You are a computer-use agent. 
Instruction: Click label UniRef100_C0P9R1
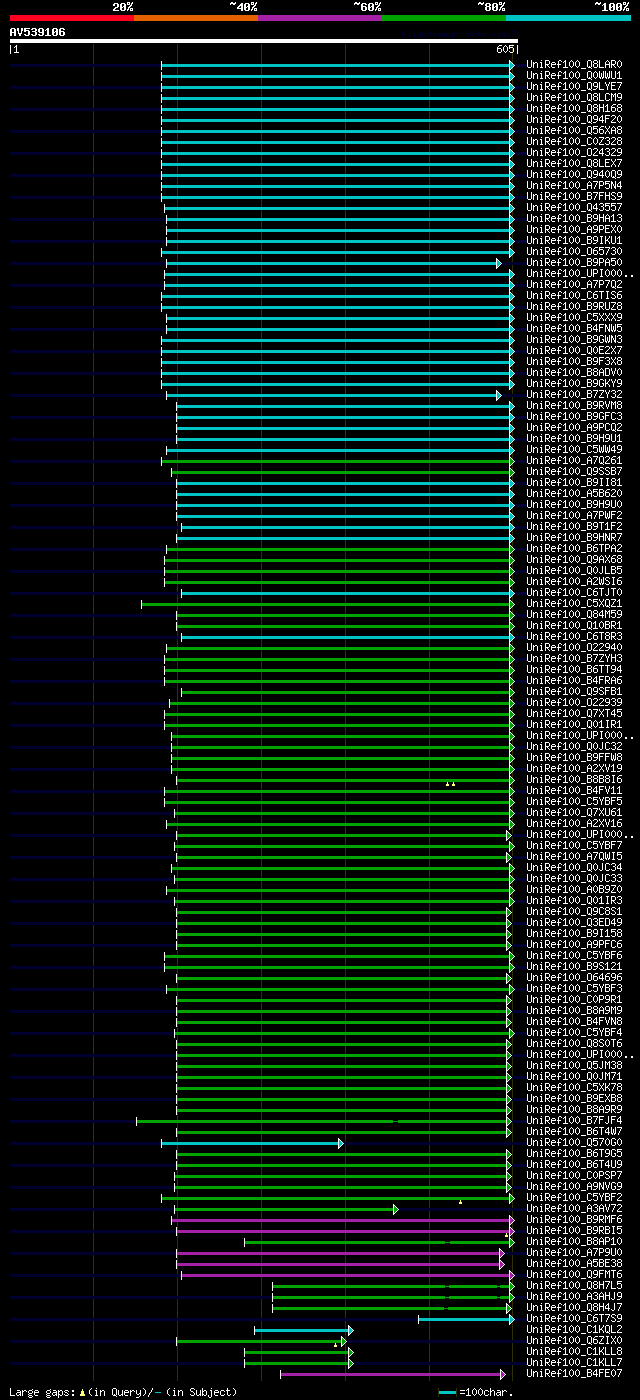pyautogui.click(x=574, y=1000)
